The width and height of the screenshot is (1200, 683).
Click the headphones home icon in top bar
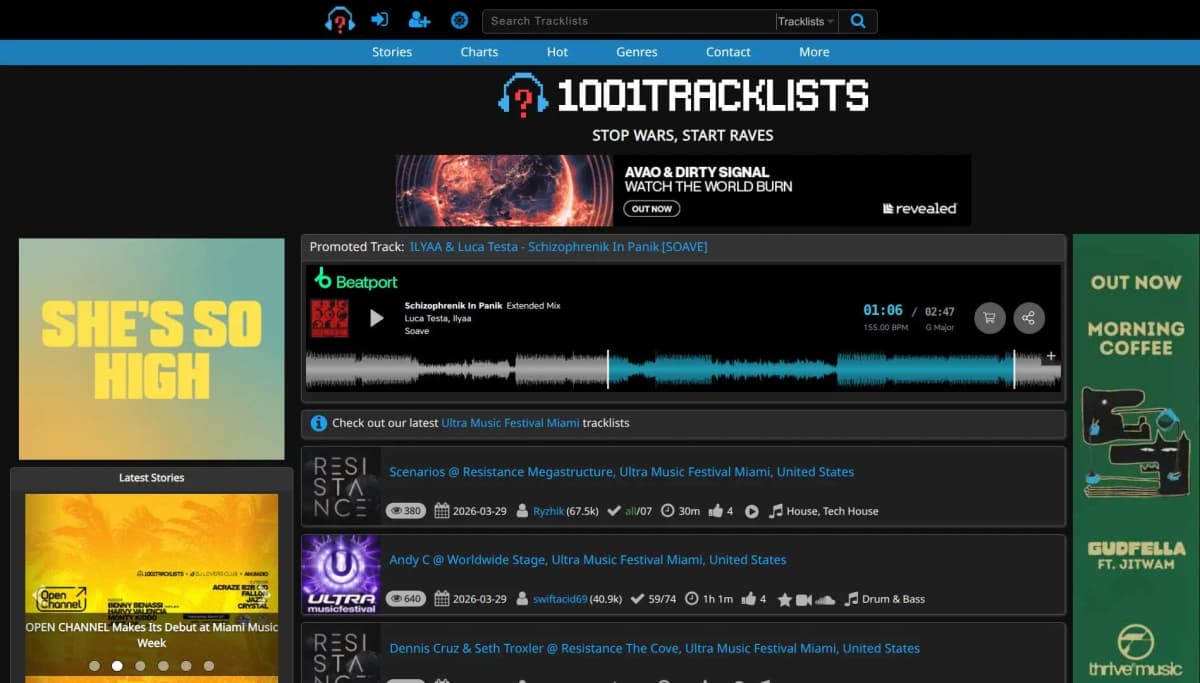click(x=340, y=20)
